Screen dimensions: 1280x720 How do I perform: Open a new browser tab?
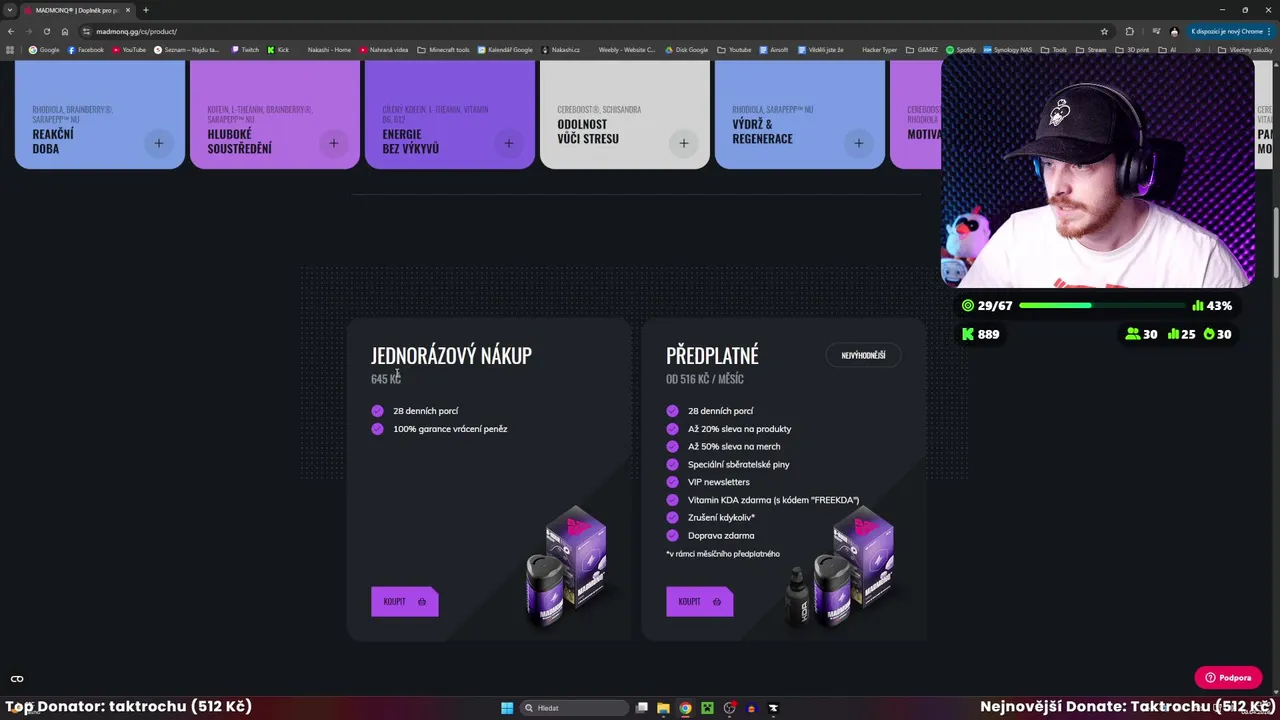click(x=145, y=10)
